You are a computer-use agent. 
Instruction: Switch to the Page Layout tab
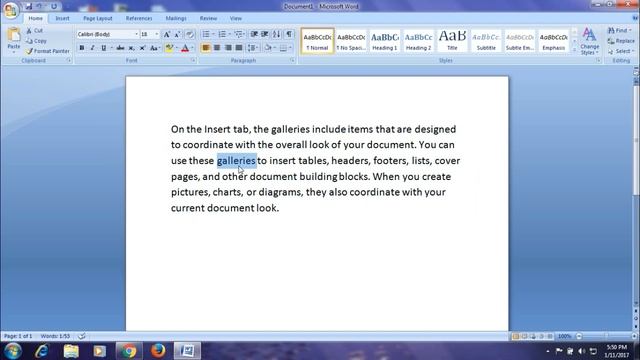point(98,18)
